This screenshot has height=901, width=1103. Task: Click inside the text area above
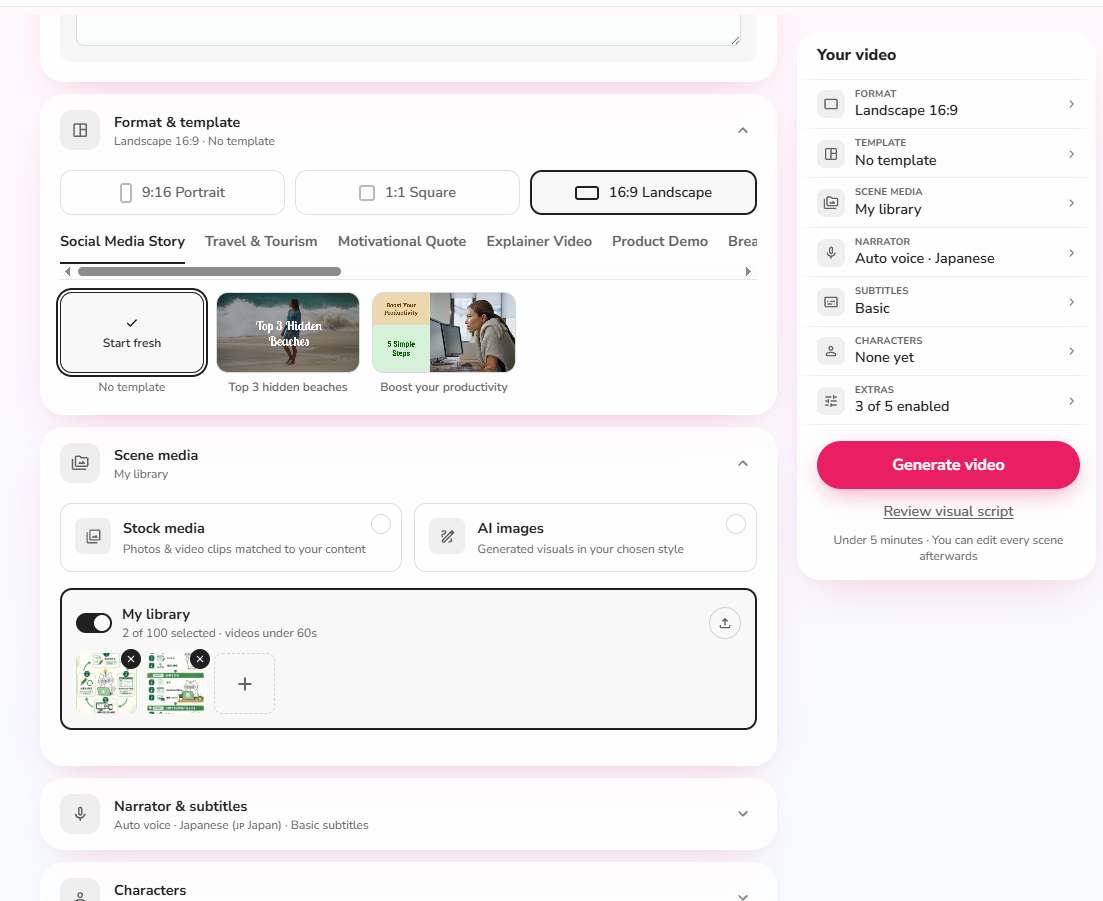click(408, 30)
